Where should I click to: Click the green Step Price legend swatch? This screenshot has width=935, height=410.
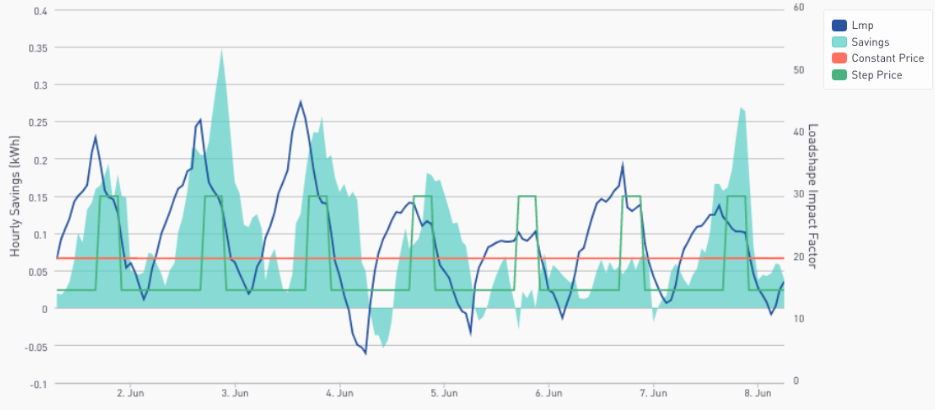[x=839, y=74]
